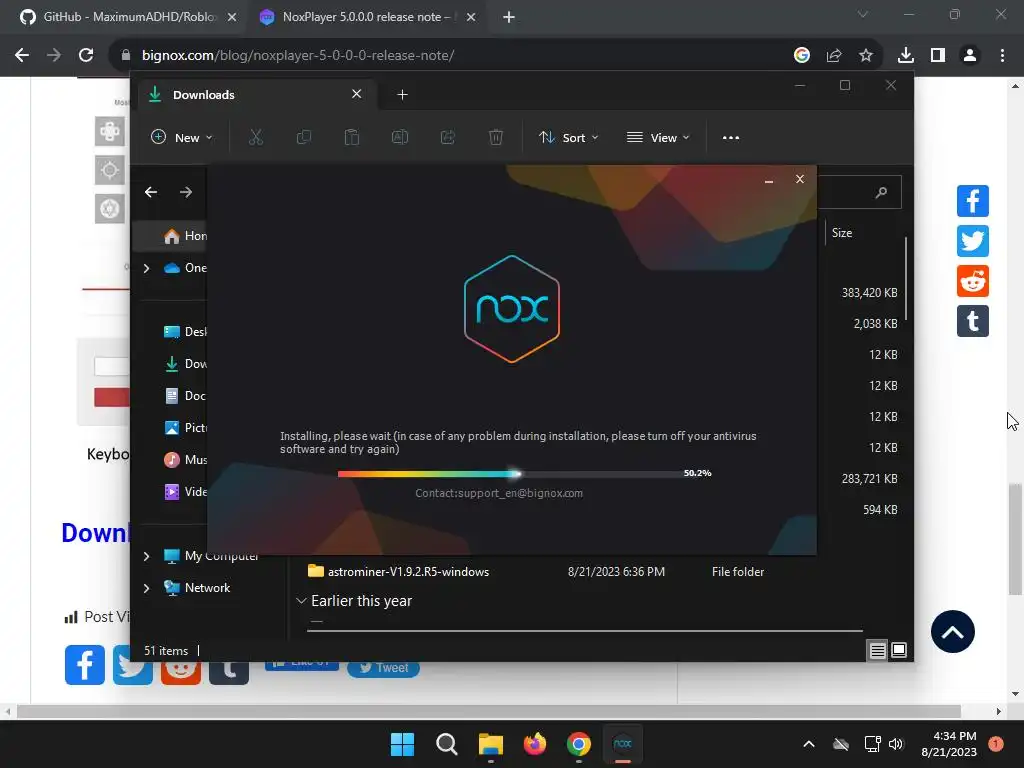Switch to large thumbnails view icon in Explorer
This screenshot has width=1024, height=768.
click(899, 650)
